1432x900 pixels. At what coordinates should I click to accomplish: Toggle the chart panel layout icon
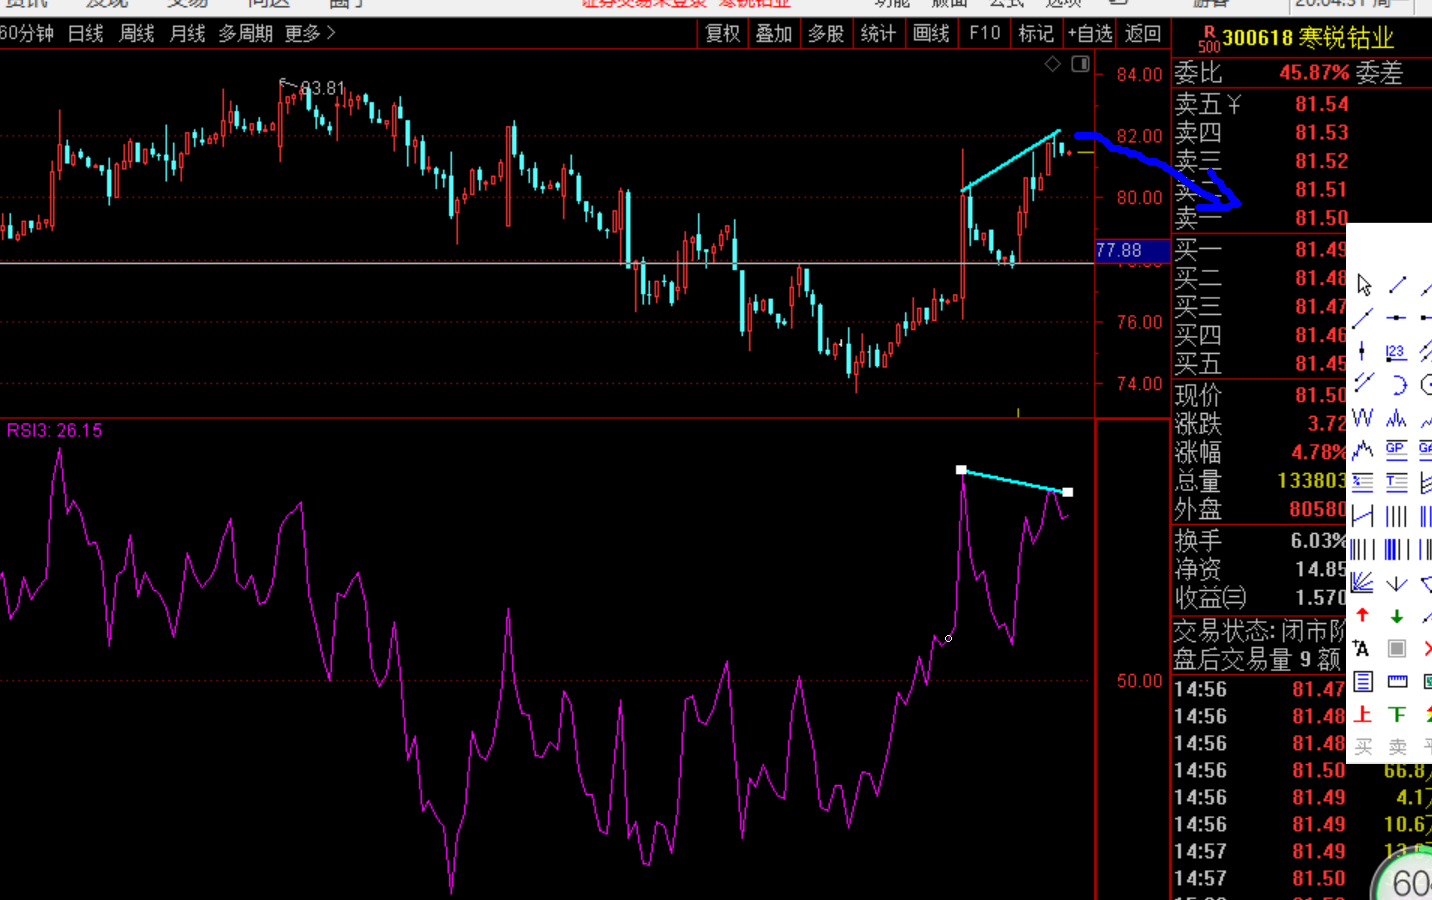[x=1081, y=64]
